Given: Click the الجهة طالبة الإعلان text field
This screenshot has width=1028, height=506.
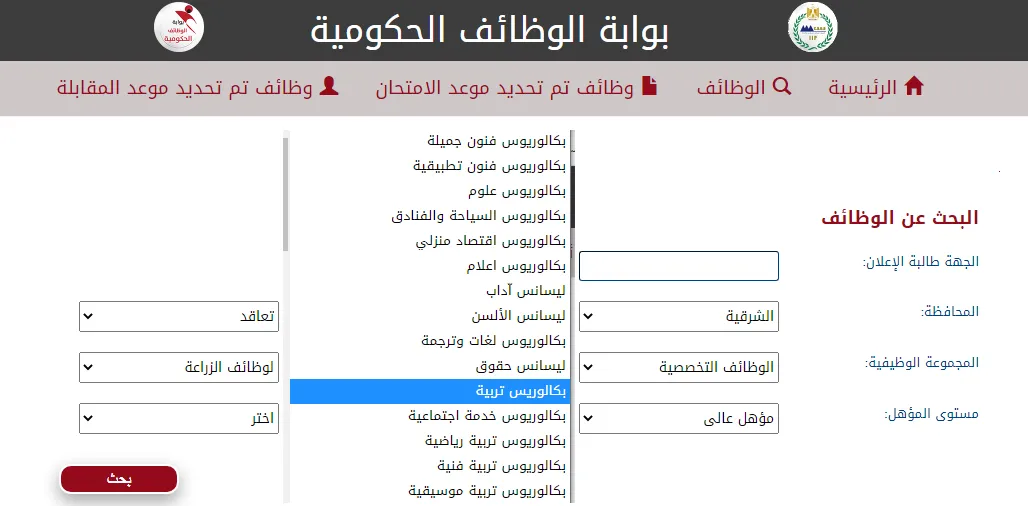Looking at the screenshot, I should (x=678, y=266).
